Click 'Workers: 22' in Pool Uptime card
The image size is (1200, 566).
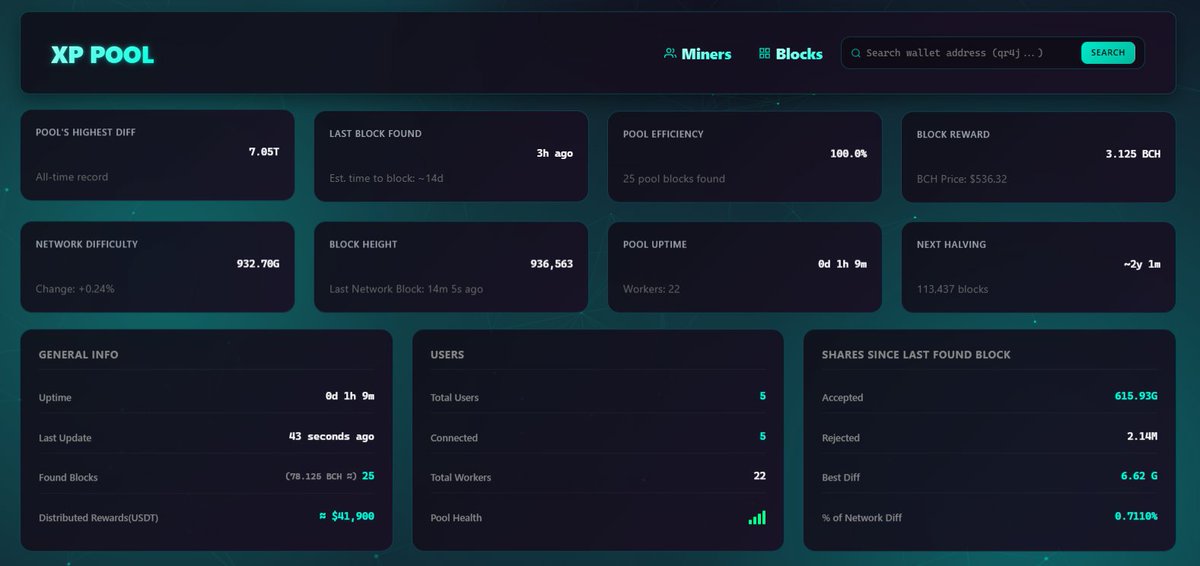pyautogui.click(x=651, y=289)
